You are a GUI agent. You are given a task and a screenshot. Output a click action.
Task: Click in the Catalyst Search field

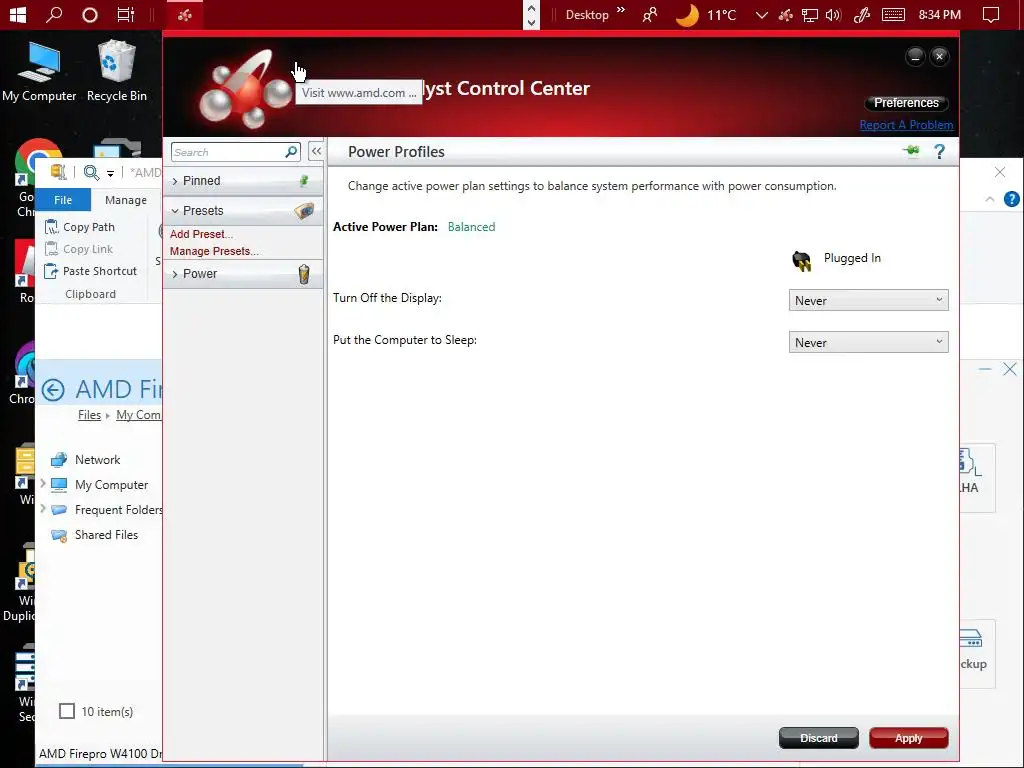(227, 152)
